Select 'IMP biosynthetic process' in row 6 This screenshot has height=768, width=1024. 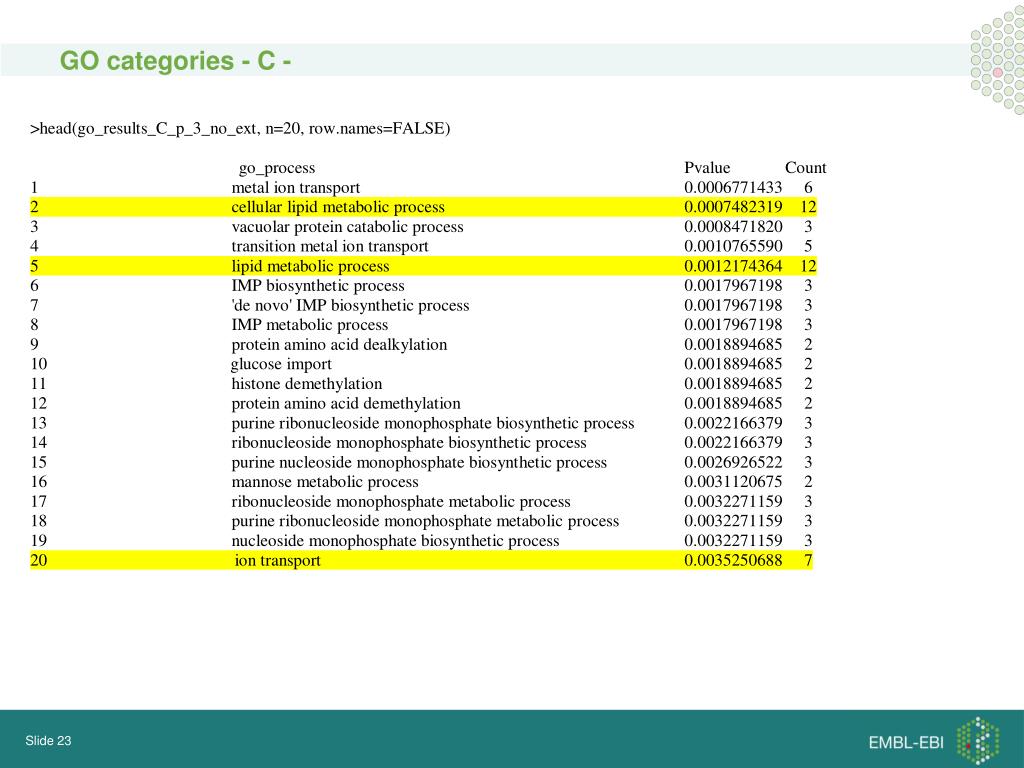coord(318,285)
